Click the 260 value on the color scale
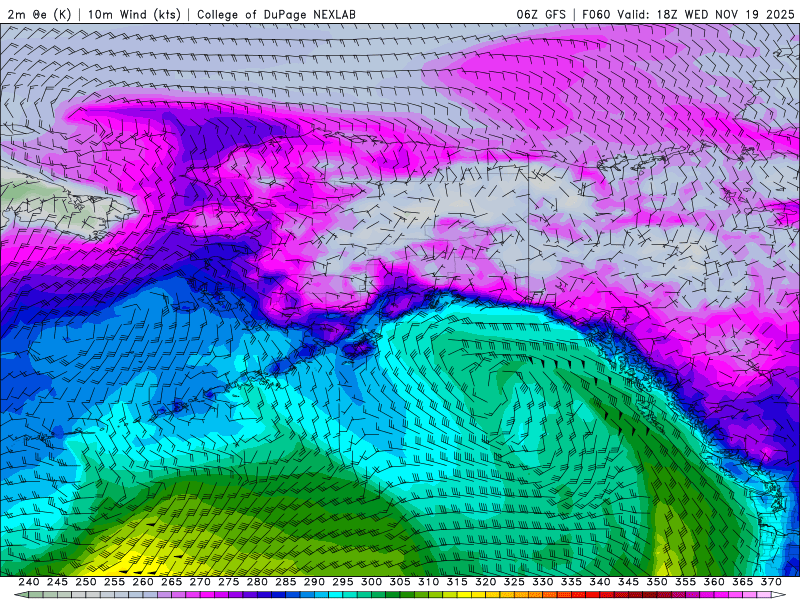800x600 pixels. pos(143,582)
